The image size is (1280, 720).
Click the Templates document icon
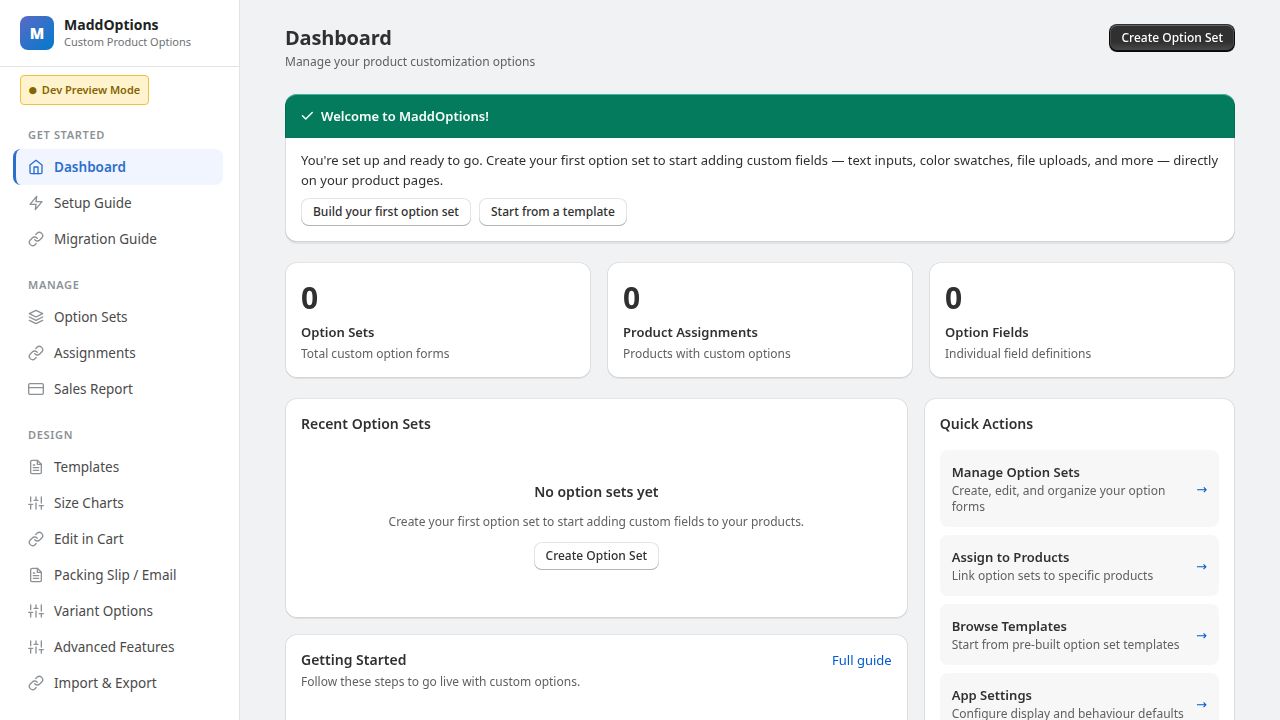pyautogui.click(x=36, y=467)
